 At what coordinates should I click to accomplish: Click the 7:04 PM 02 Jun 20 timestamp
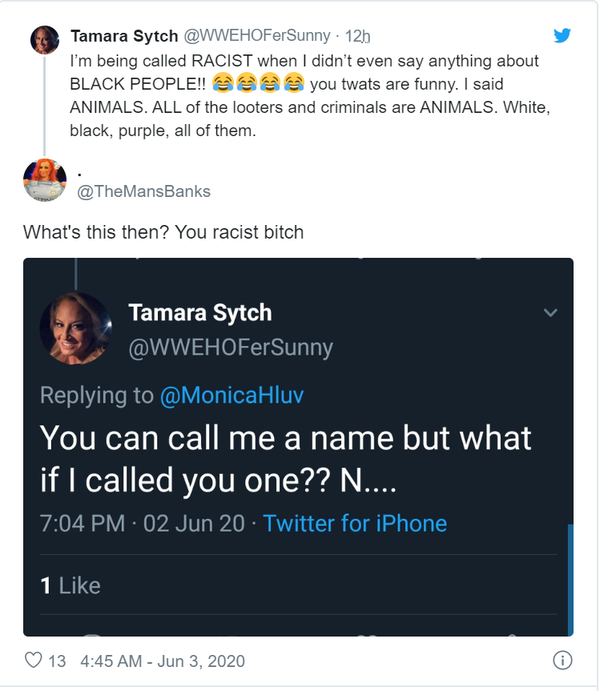(x=142, y=523)
